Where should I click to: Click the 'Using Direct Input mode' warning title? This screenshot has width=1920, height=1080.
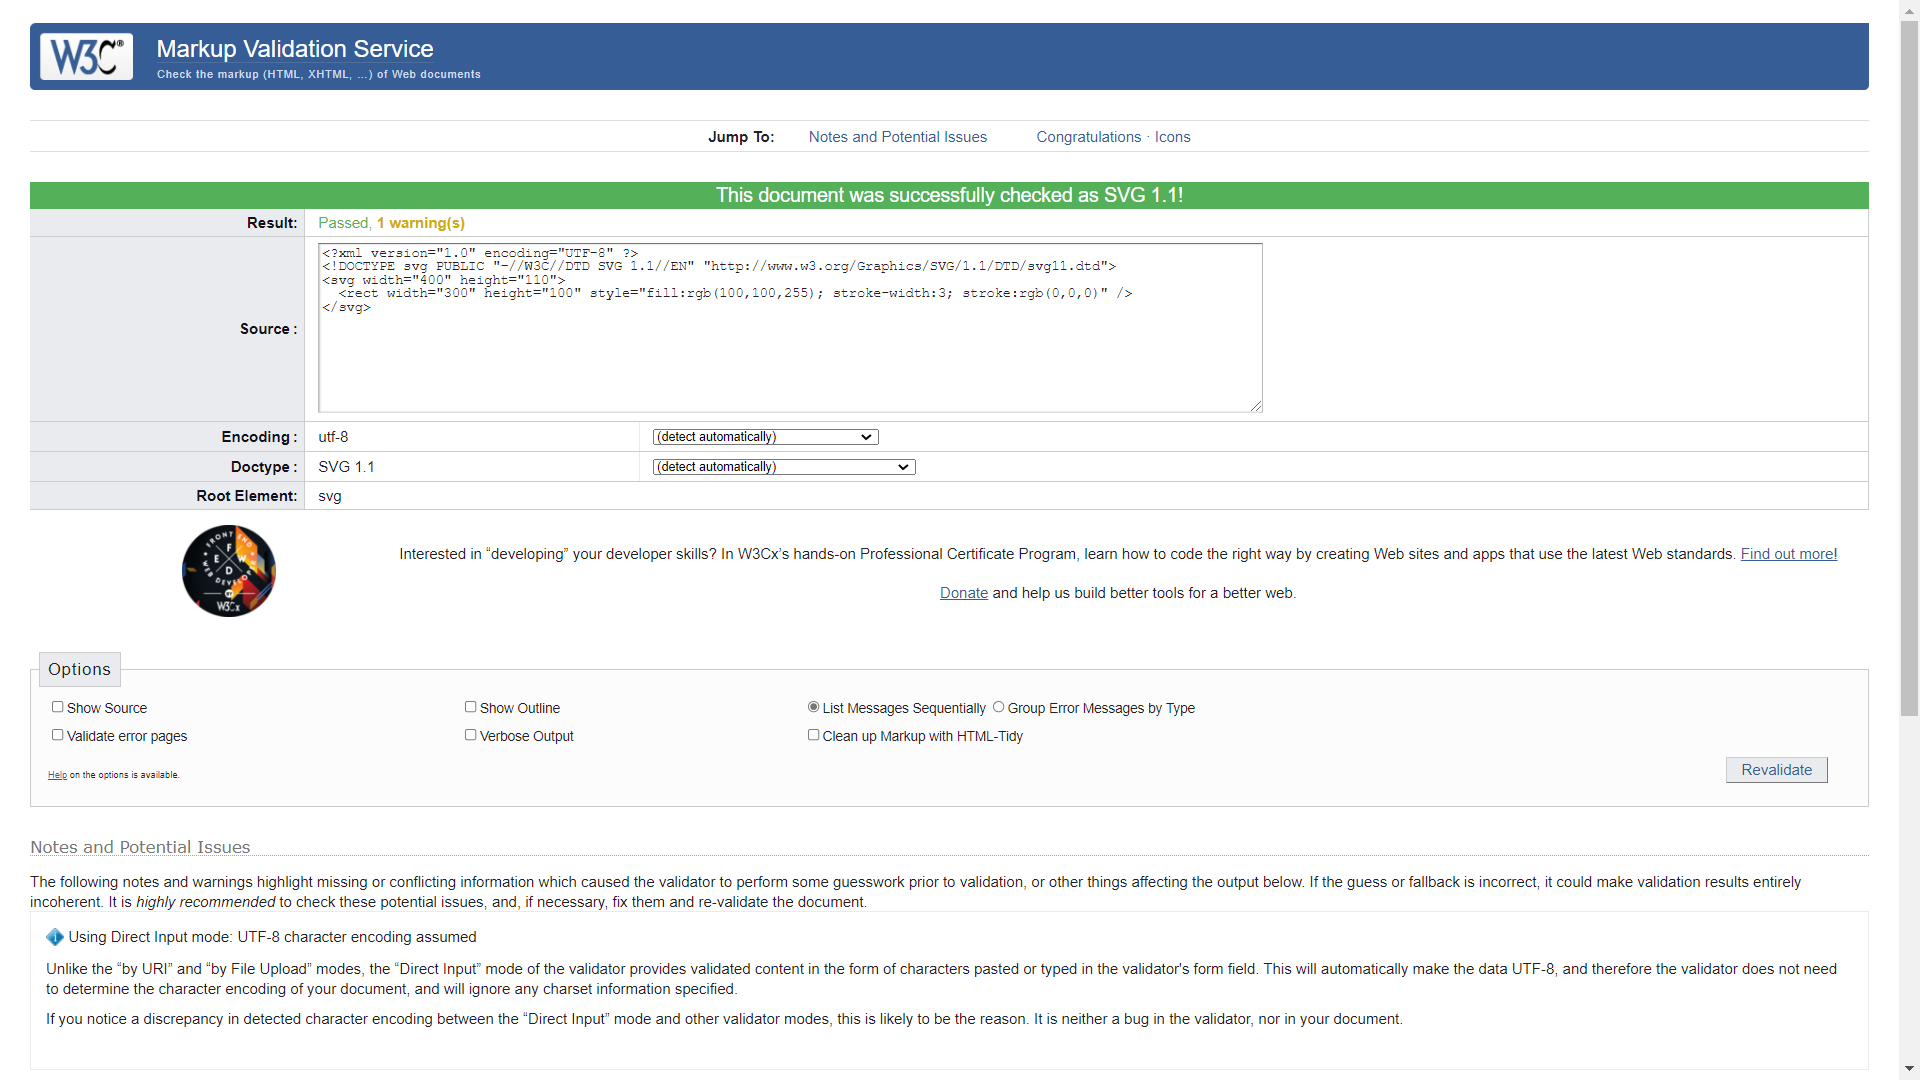[272, 937]
